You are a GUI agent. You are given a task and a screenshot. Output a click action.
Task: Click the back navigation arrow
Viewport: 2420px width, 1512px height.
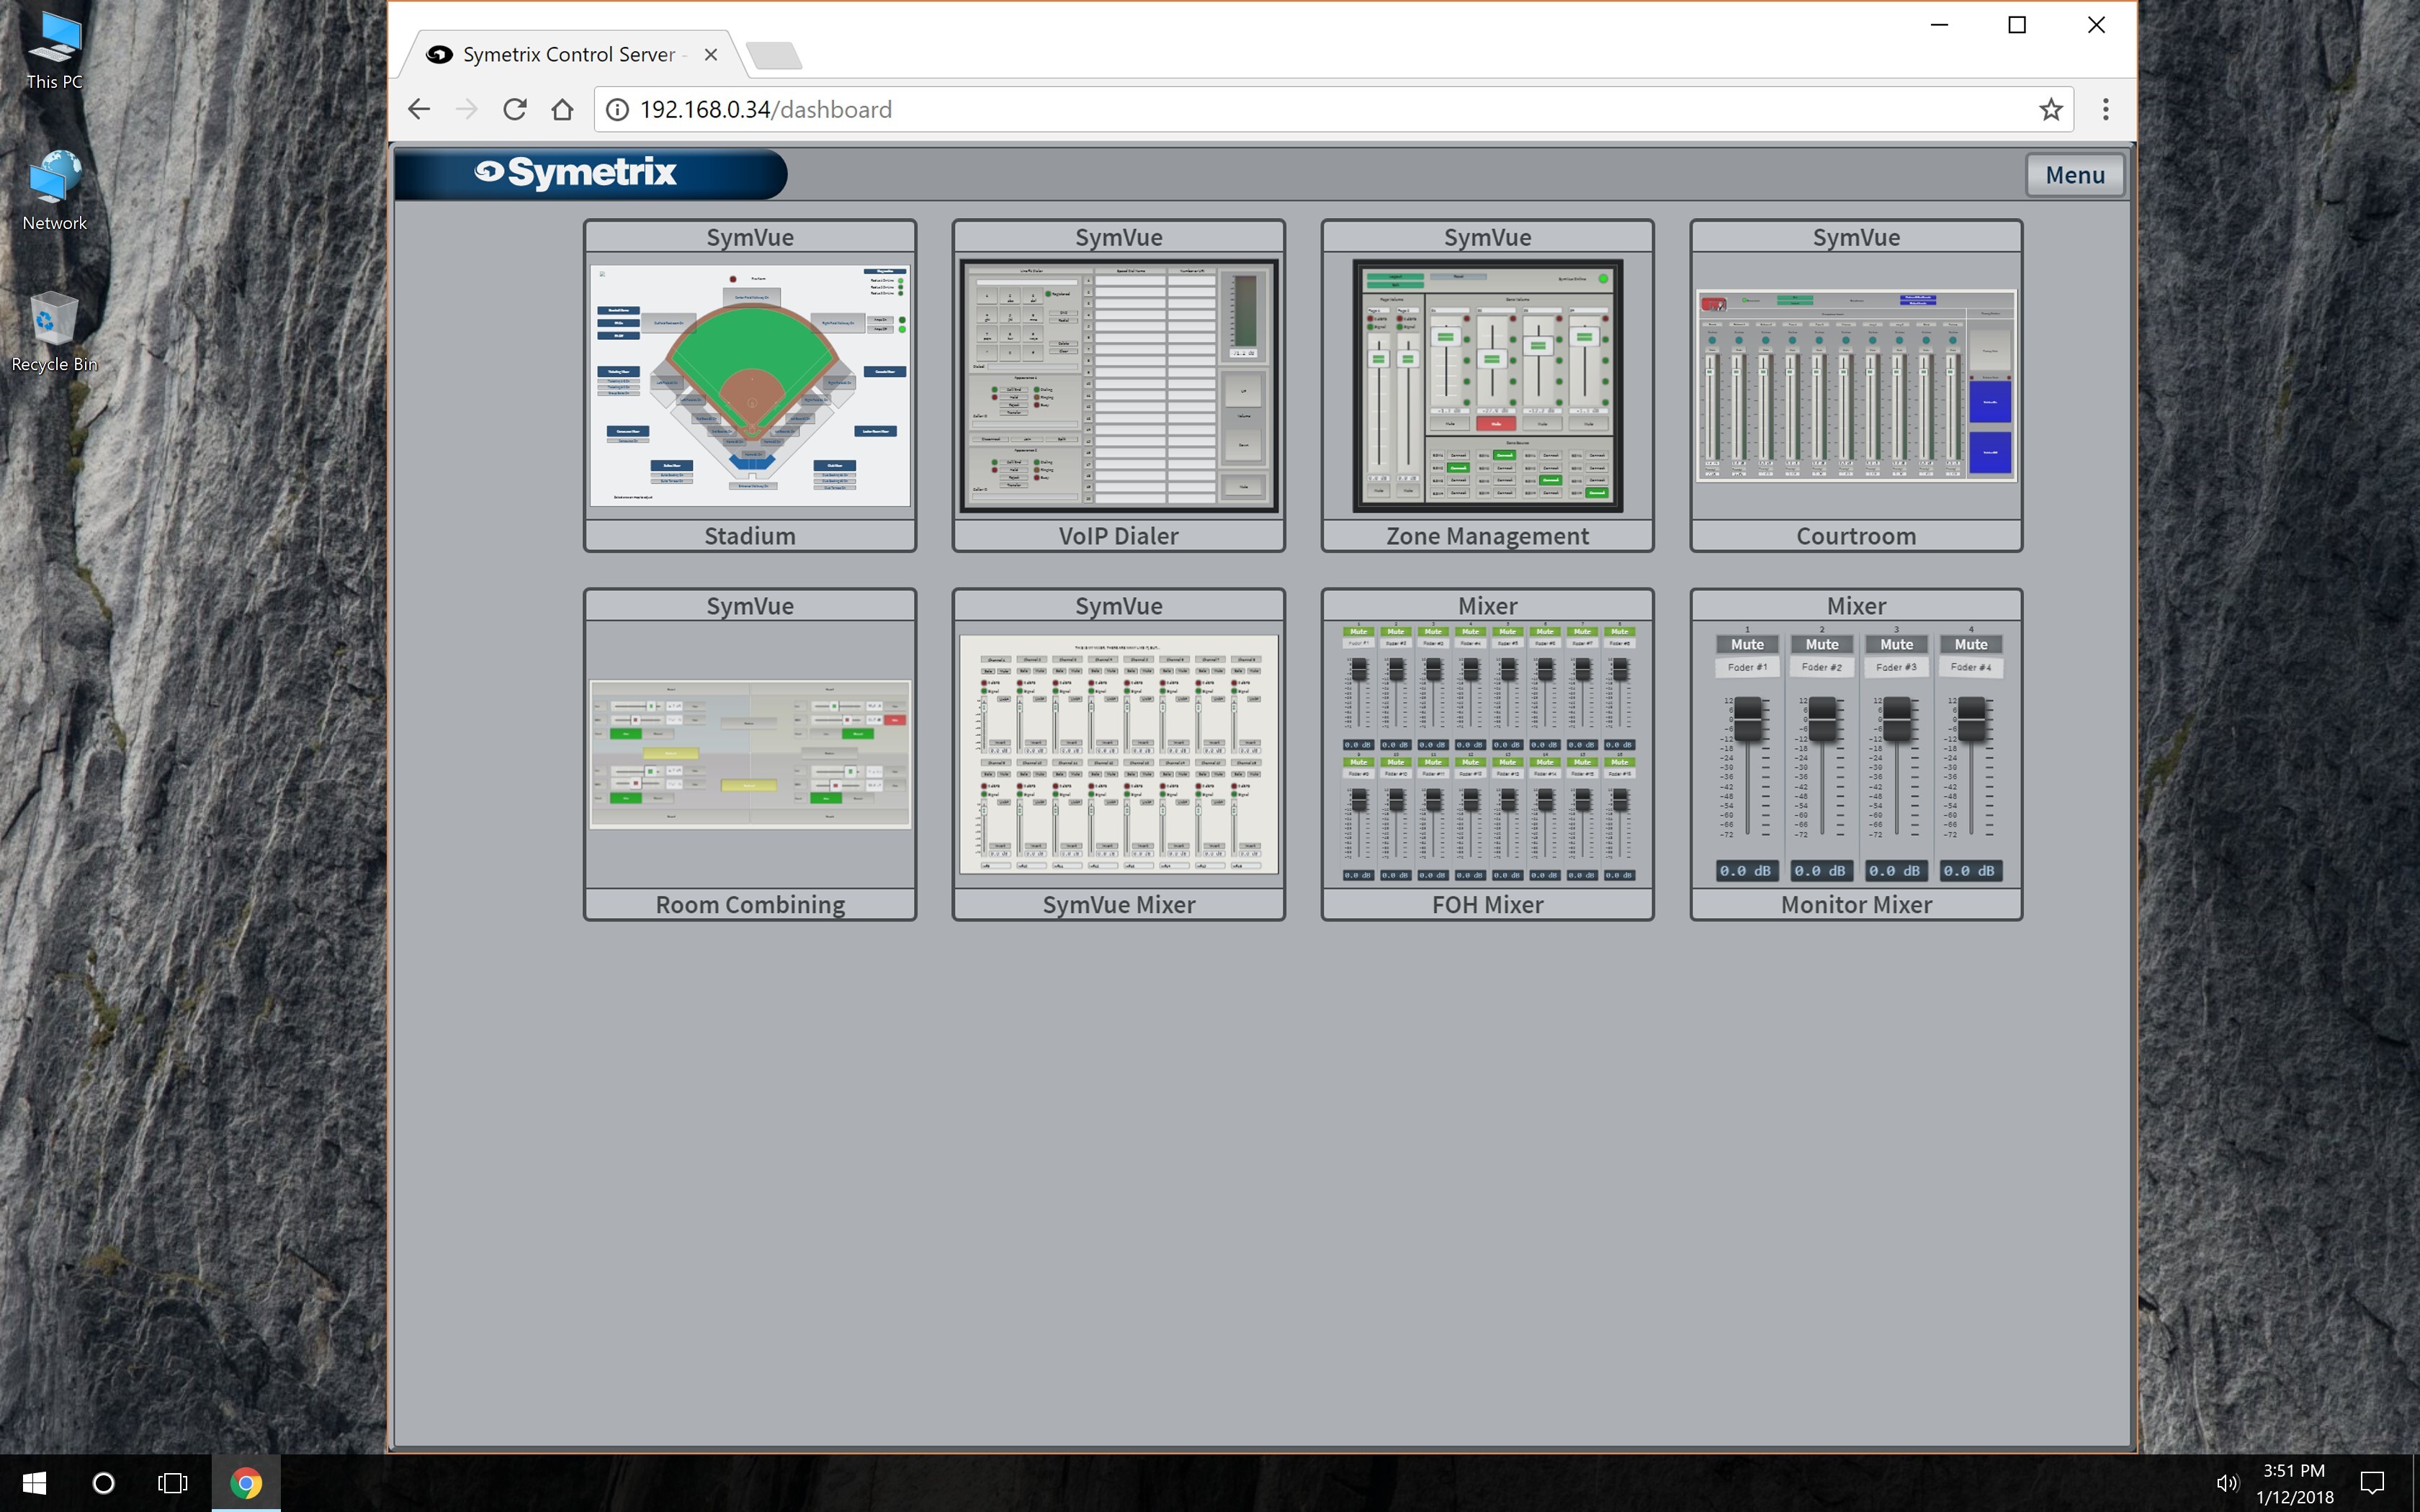tap(419, 109)
